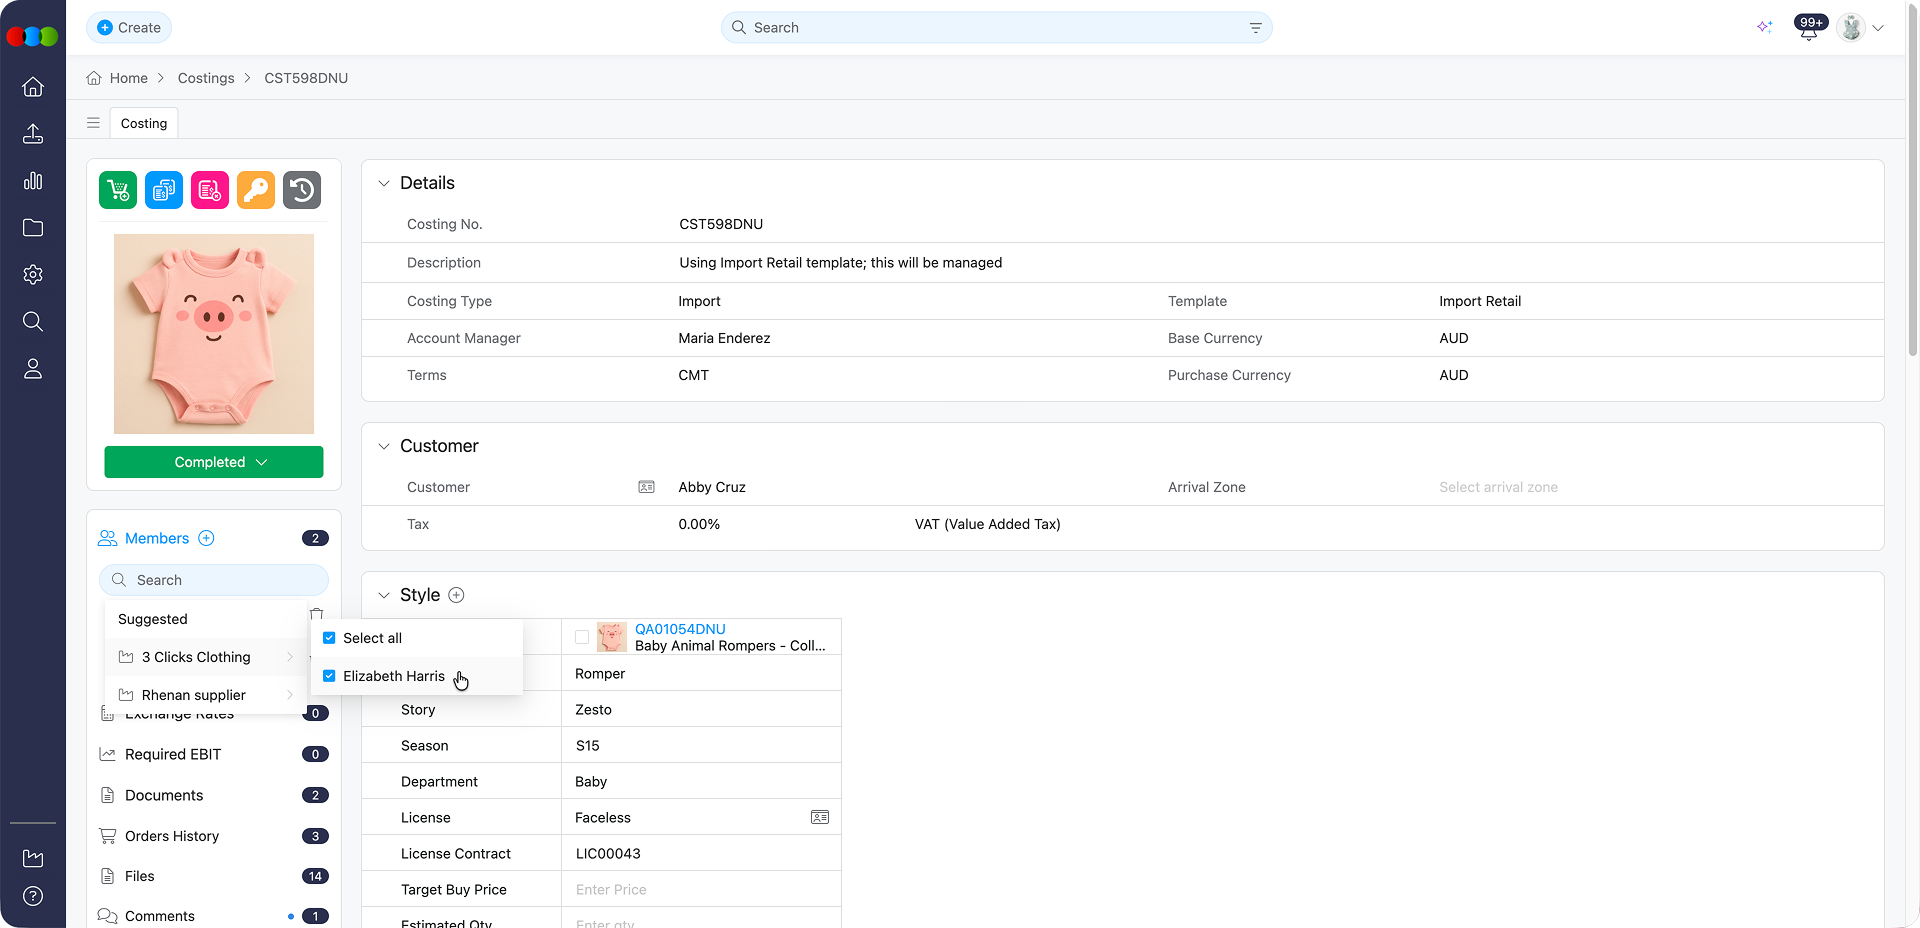The width and height of the screenshot is (1920, 928).
Task: Open the Completed status dropdown
Action: [214, 462]
